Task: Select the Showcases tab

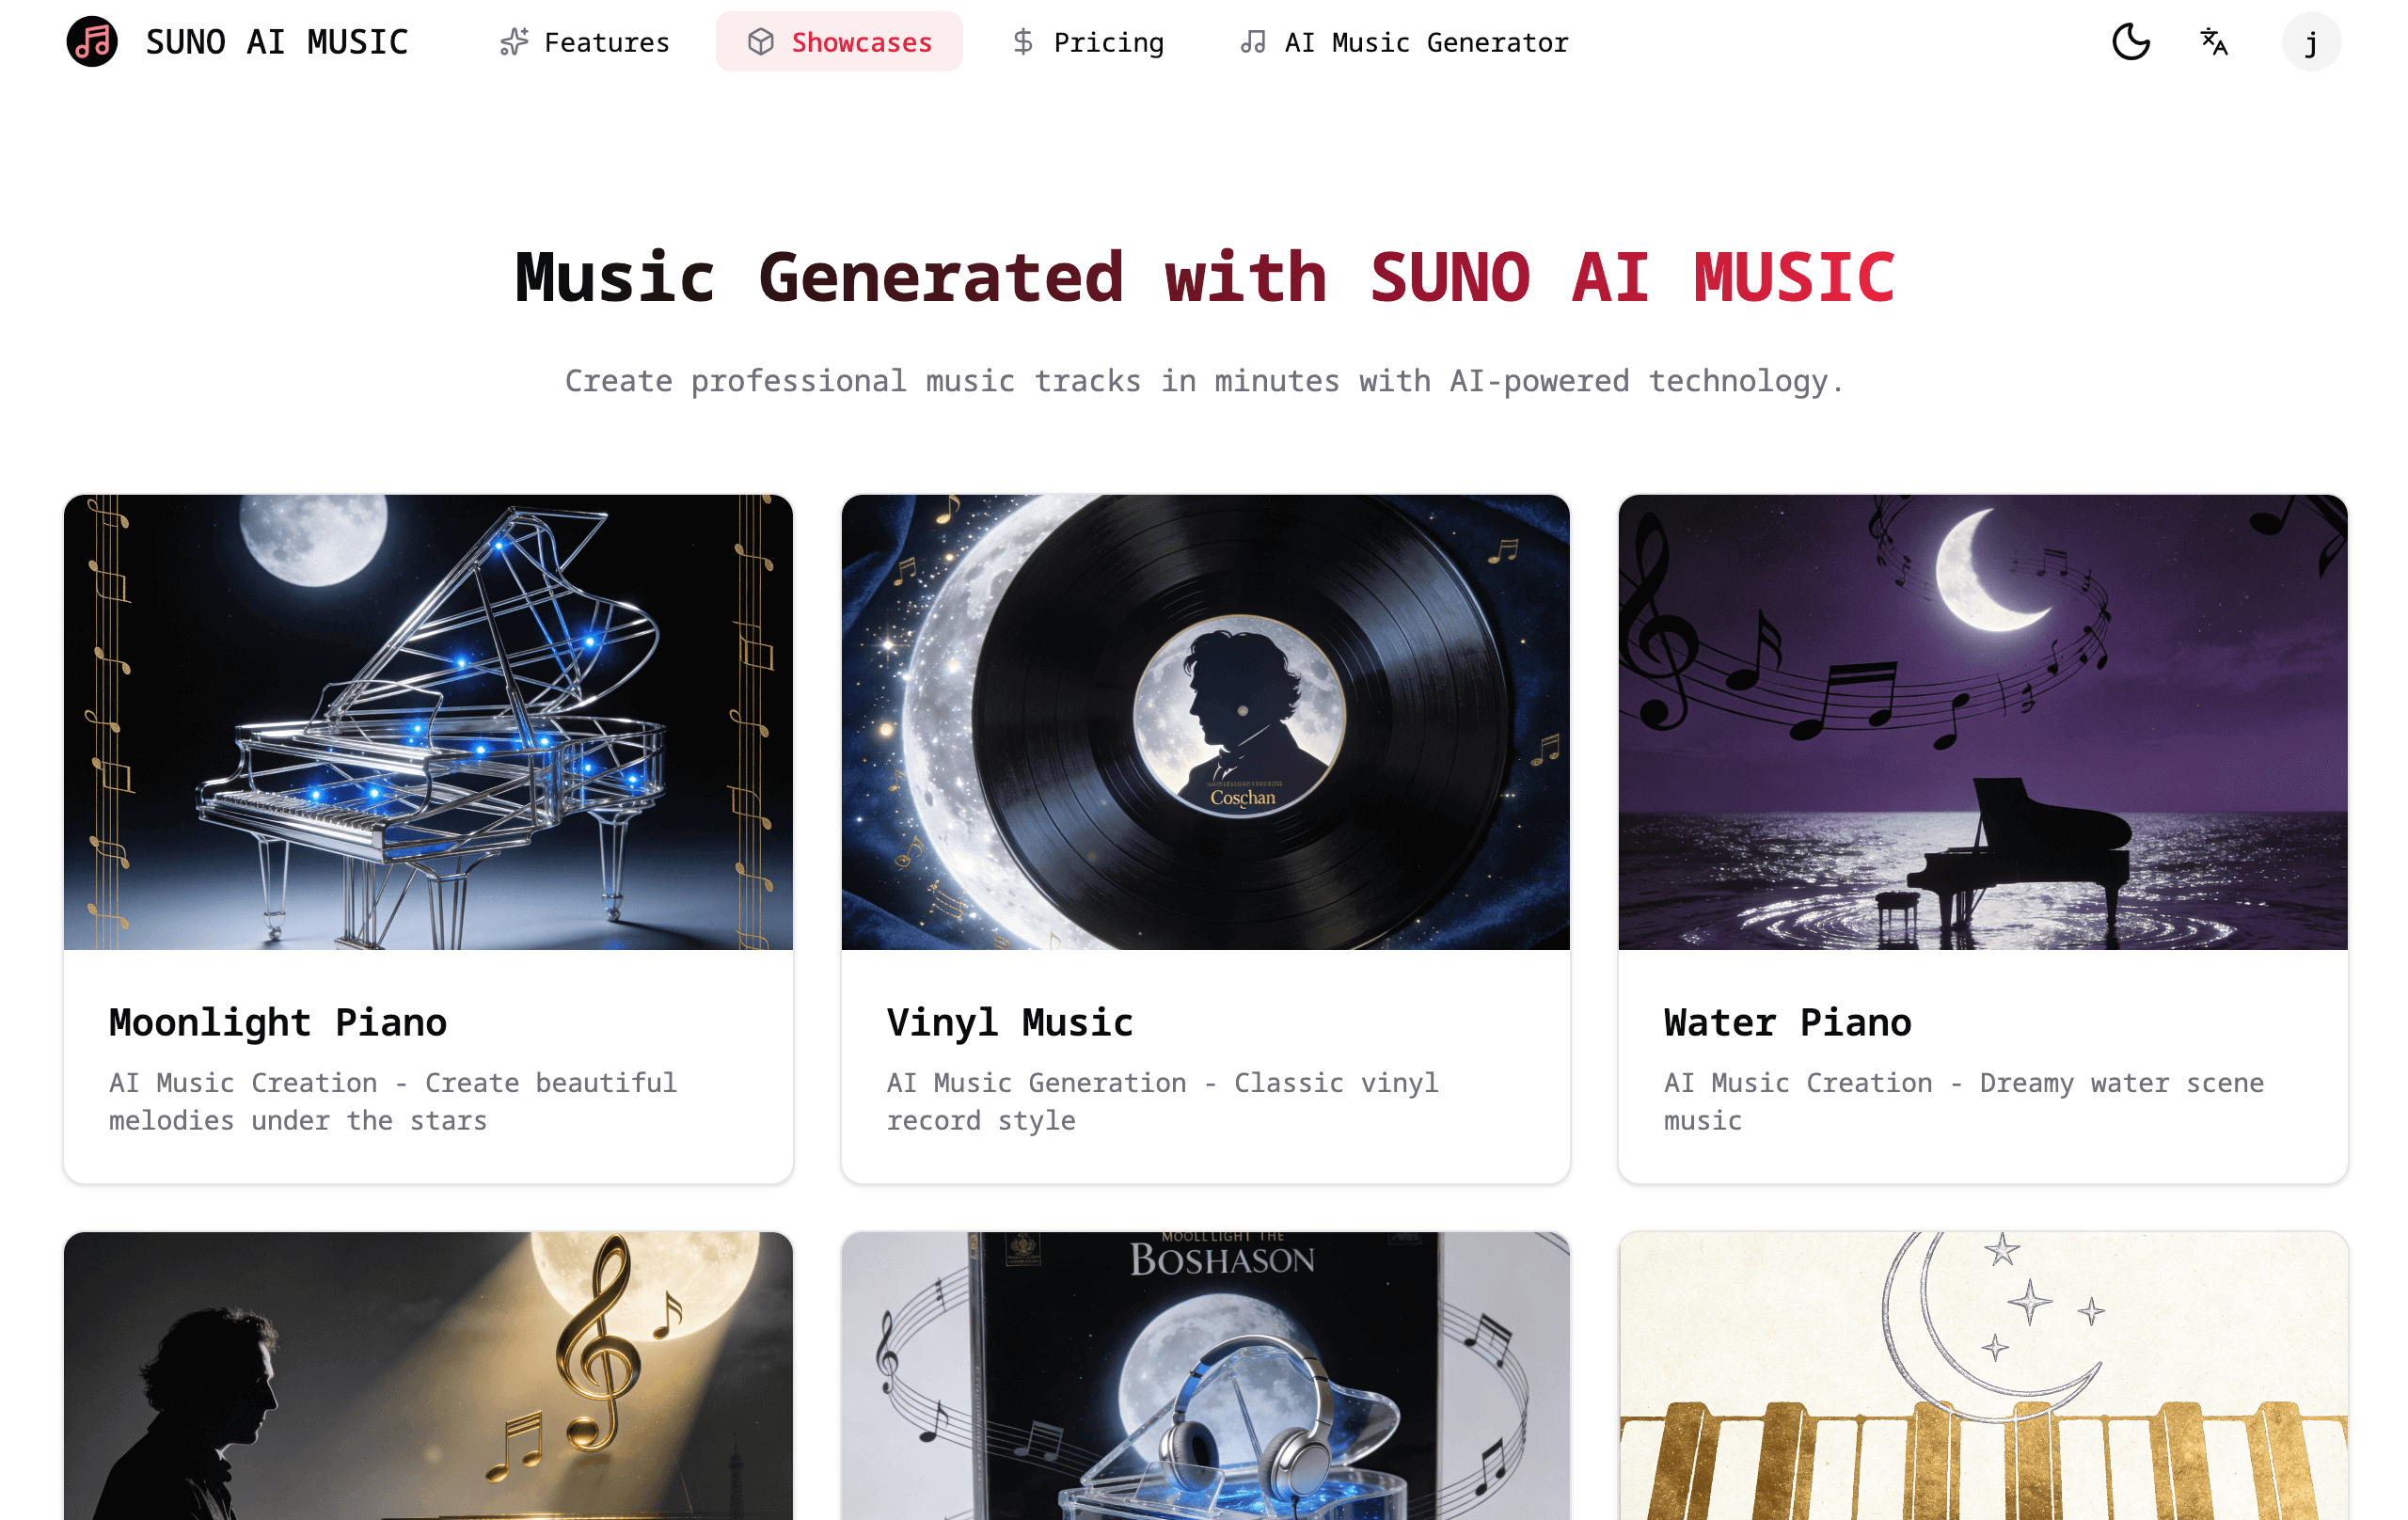Action: (839, 42)
